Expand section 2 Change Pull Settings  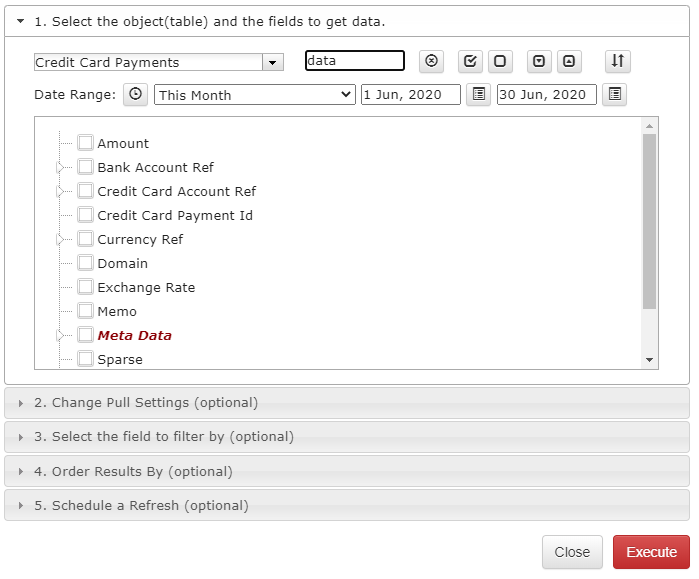[x=347, y=403]
